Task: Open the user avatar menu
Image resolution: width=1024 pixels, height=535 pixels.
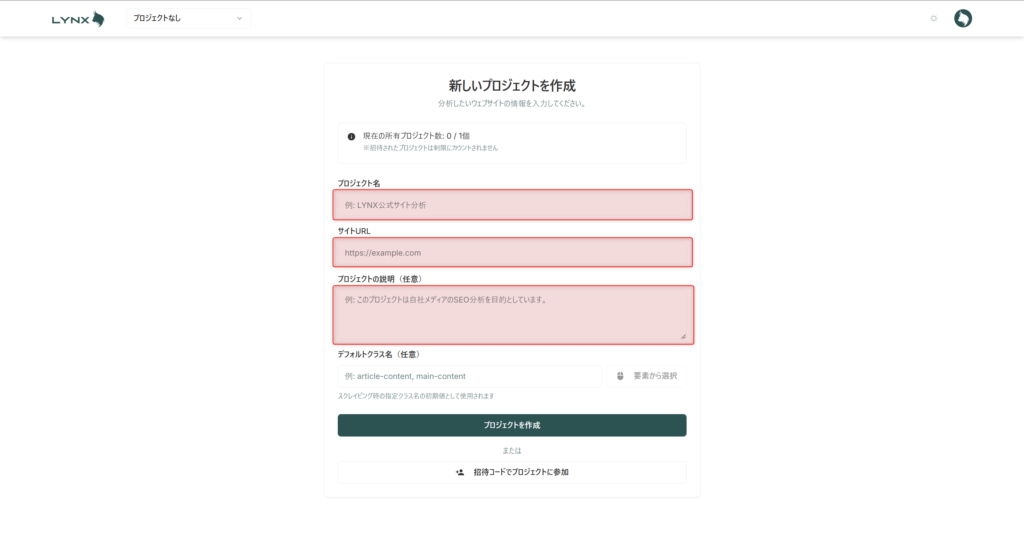Action: [x=963, y=19]
